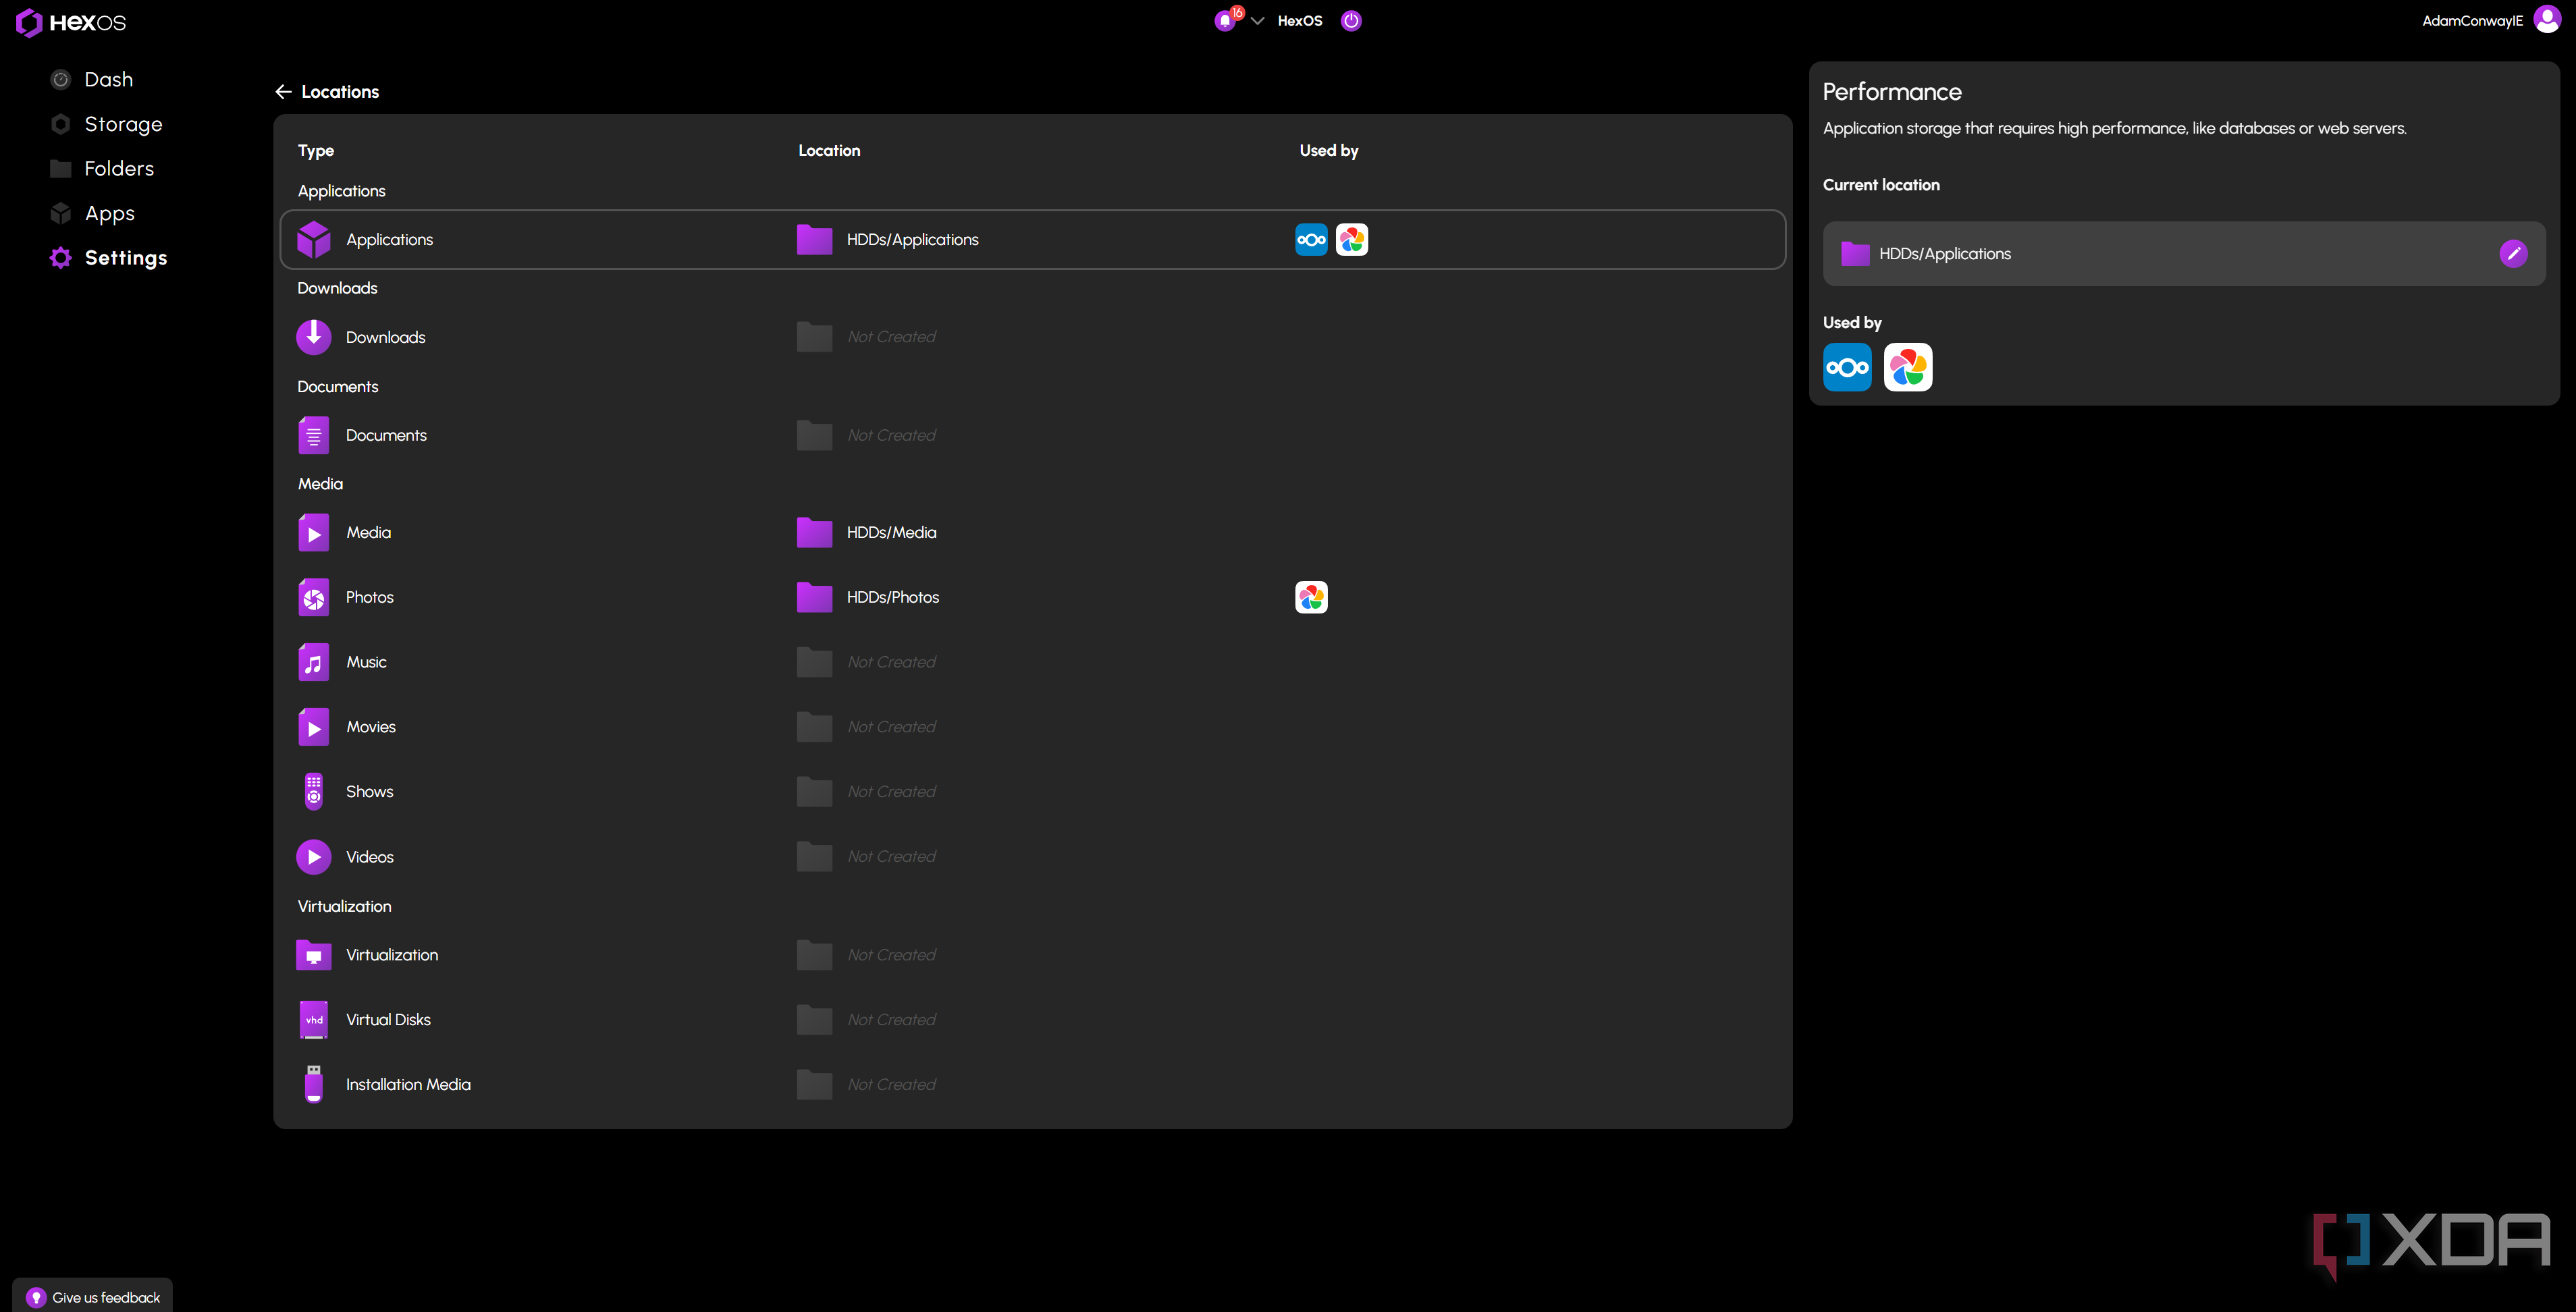Click the Virtualization monitor icon

tap(314, 955)
